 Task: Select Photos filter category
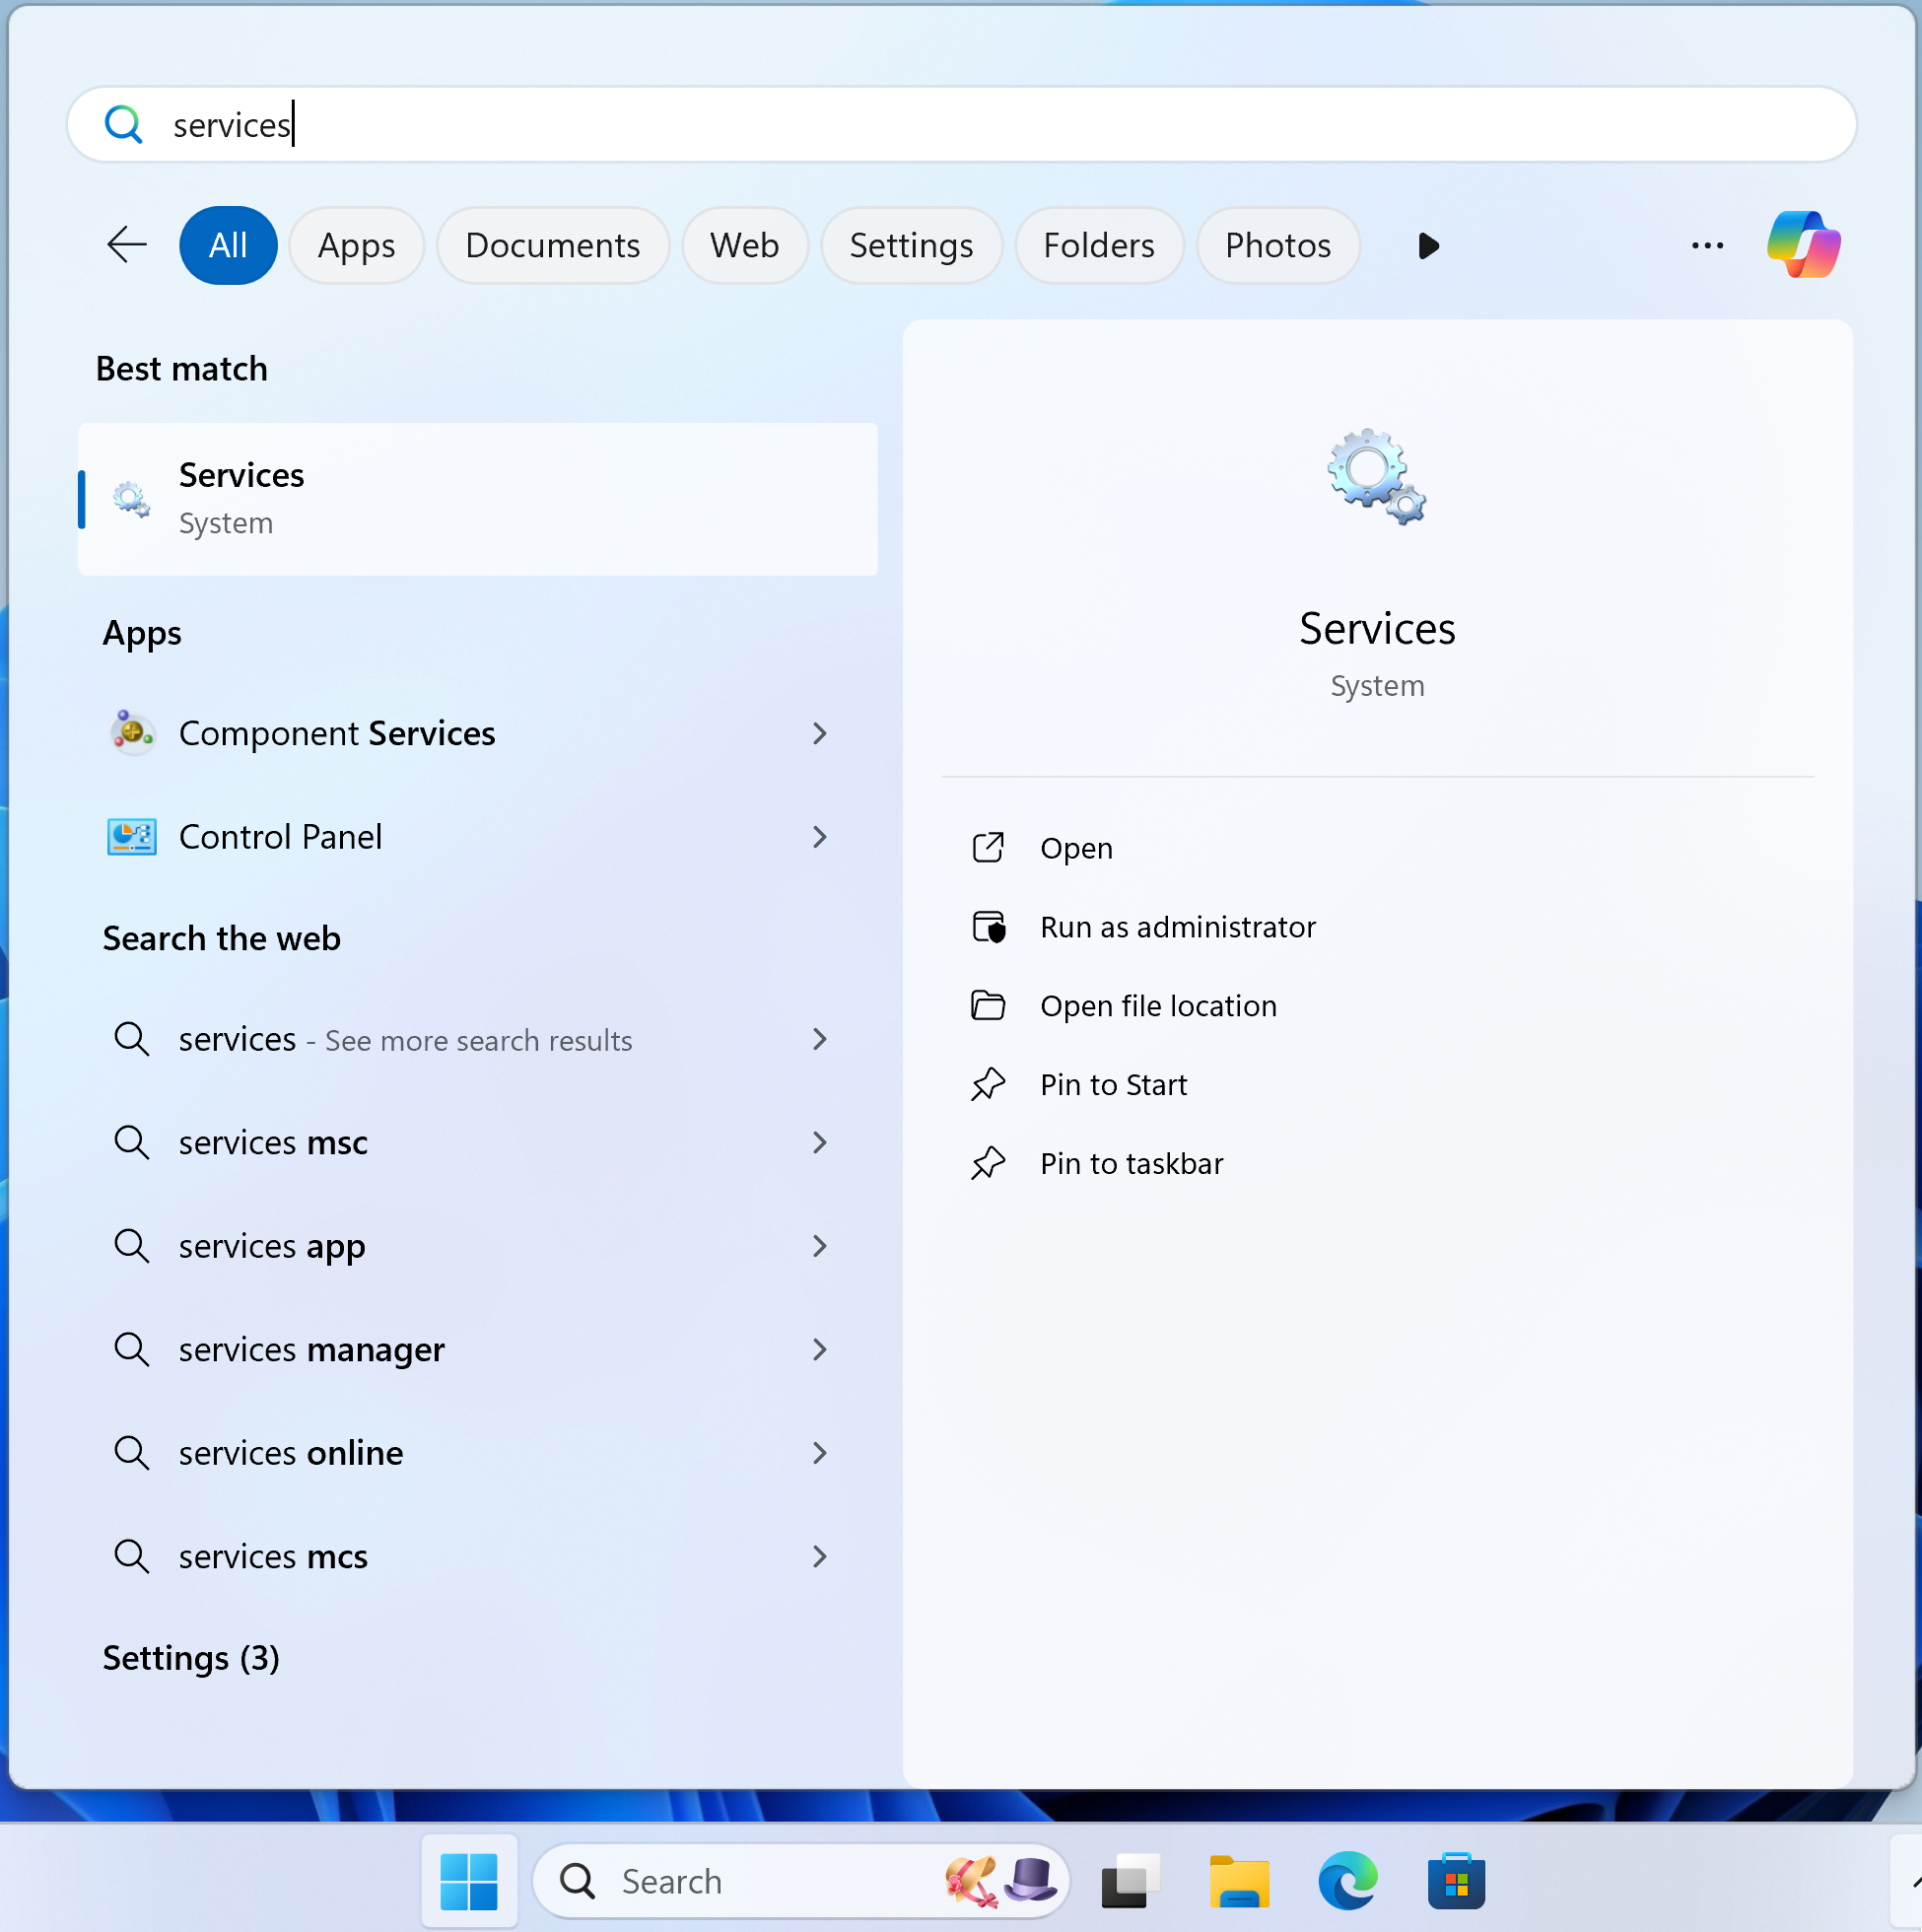(1279, 246)
